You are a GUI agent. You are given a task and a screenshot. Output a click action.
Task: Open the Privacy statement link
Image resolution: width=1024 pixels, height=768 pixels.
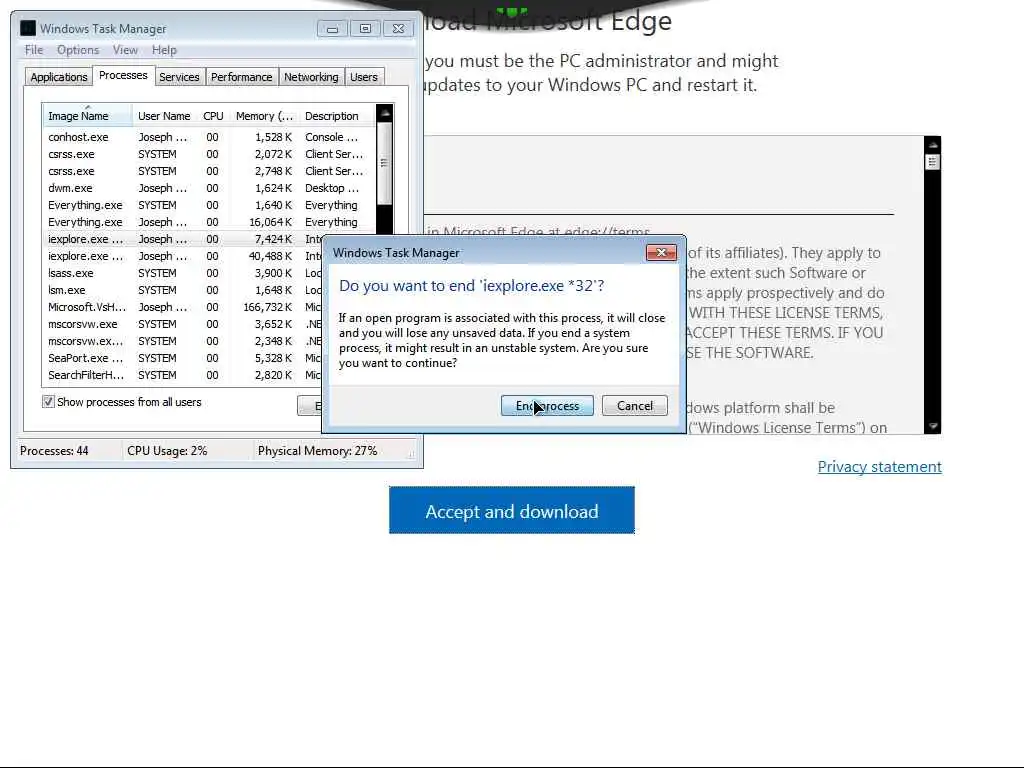[x=879, y=466]
